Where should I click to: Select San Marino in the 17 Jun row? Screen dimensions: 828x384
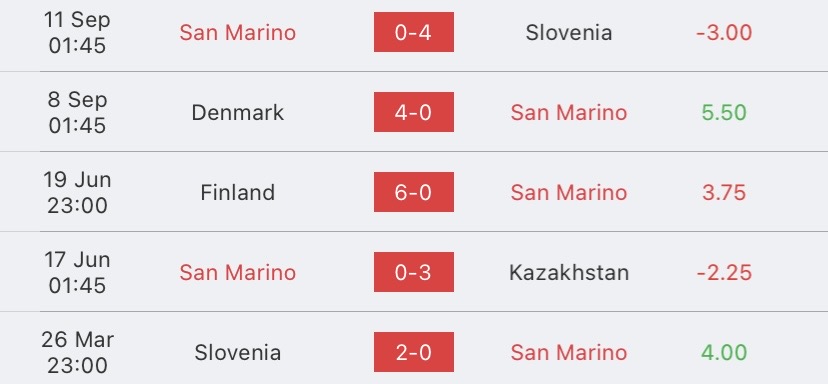pos(238,273)
